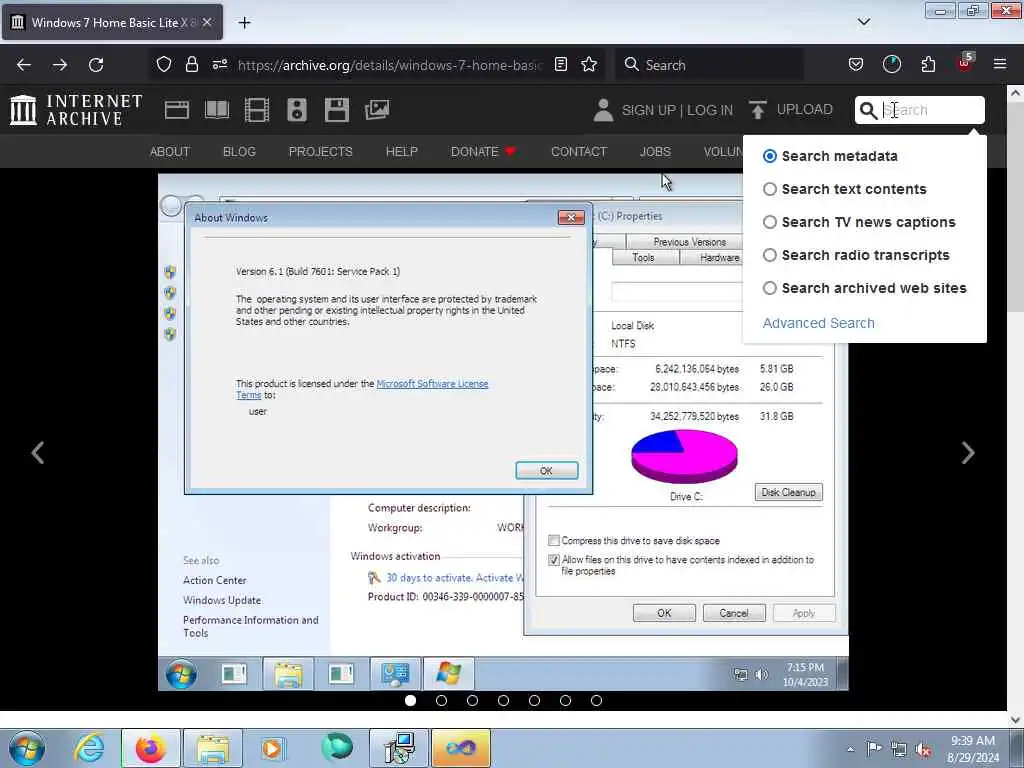Screen dimensions: 1024x768
Task: Open the Archive Web icon
Action: point(177,110)
